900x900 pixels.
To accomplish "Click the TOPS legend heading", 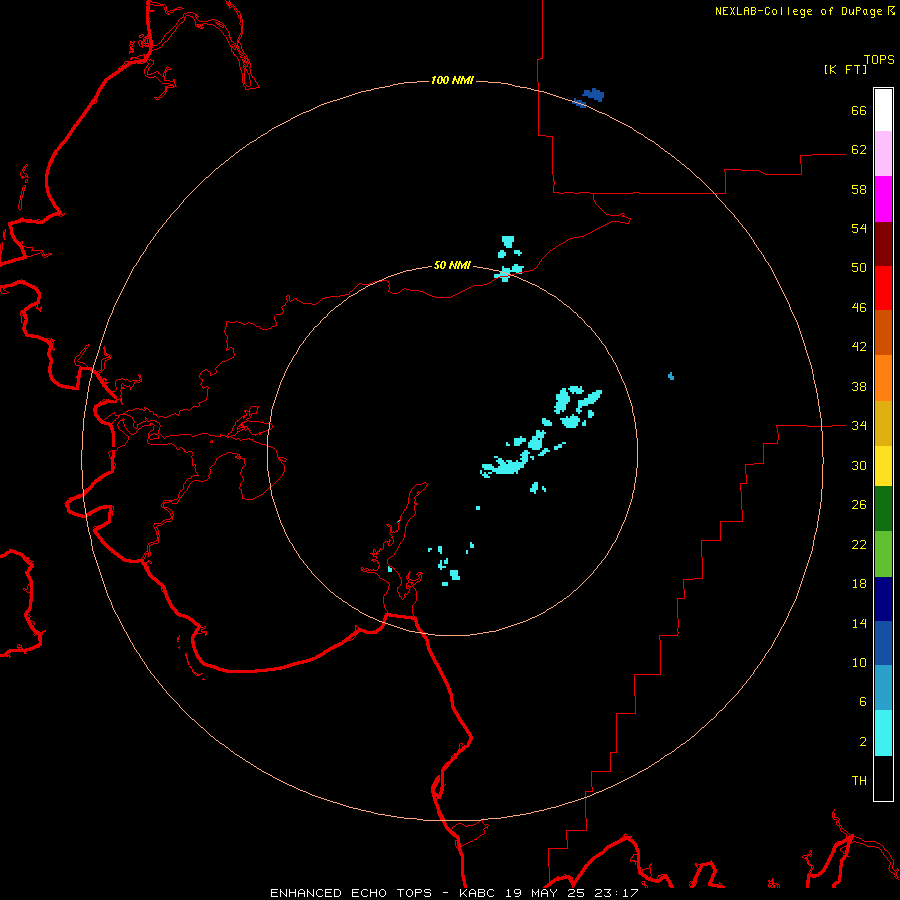I will coord(879,59).
